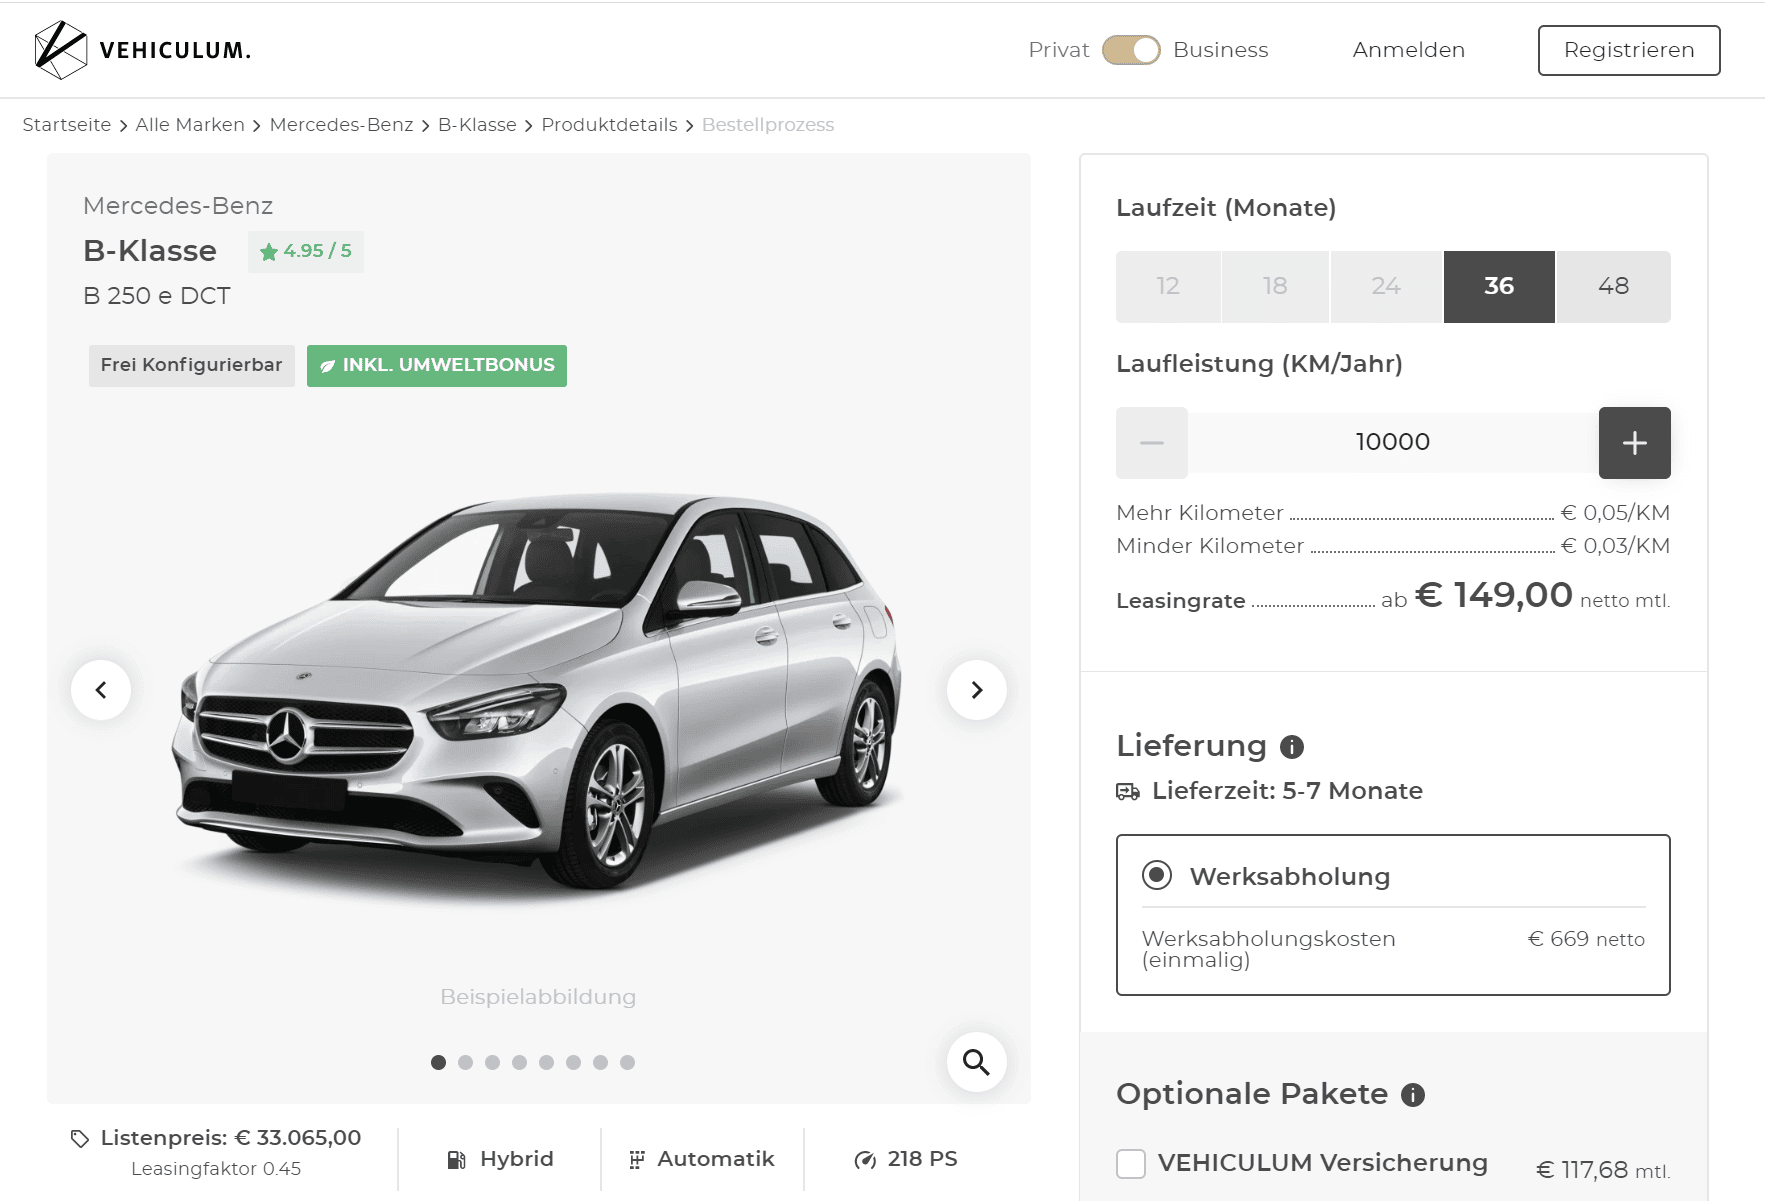
Task: Open the B-Klasse breadcrumb link
Action: (x=477, y=125)
